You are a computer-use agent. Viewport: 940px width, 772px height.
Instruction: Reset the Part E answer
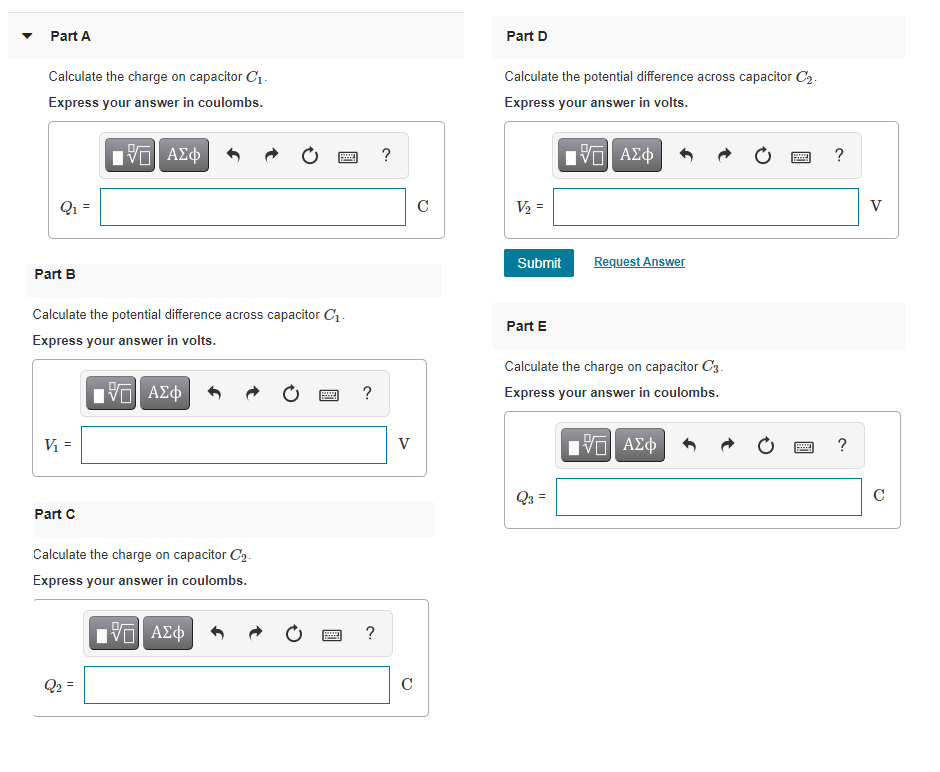point(766,446)
